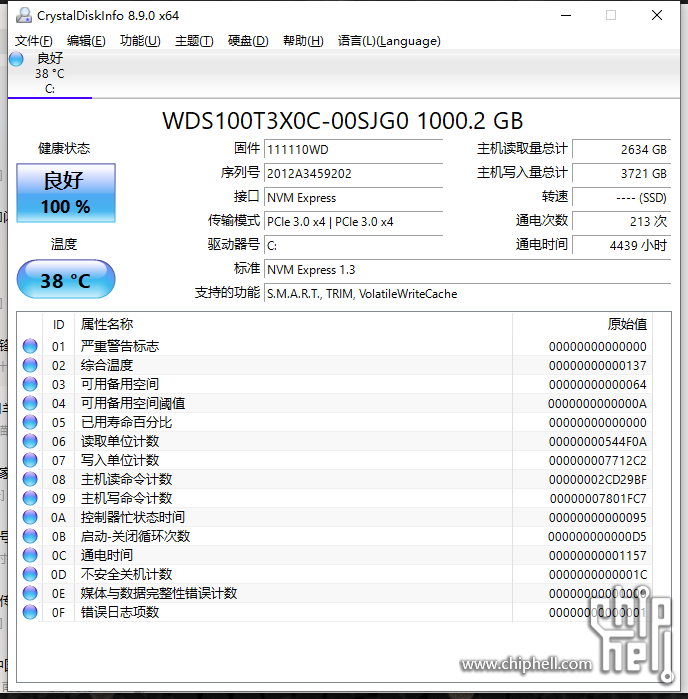Select the 已用寿命百分比 attribute name
The width and height of the screenshot is (688, 699).
point(127,422)
